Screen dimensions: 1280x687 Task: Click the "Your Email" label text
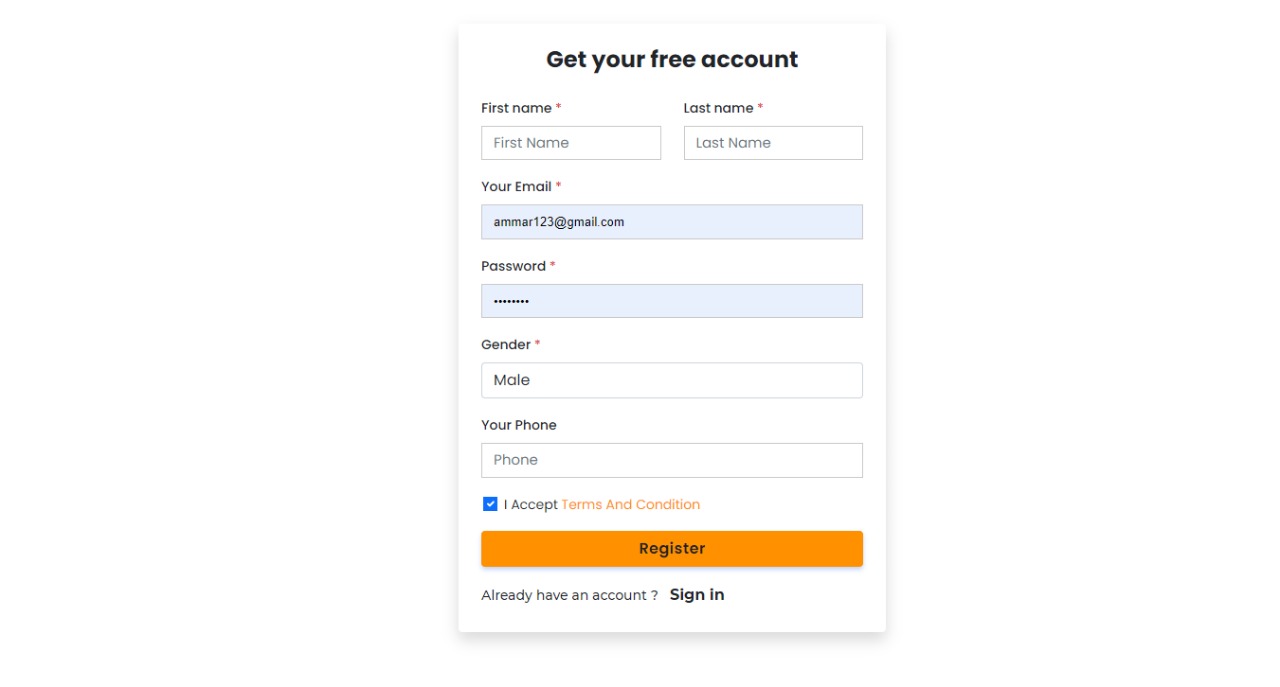pyautogui.click(x=516, y=187)
